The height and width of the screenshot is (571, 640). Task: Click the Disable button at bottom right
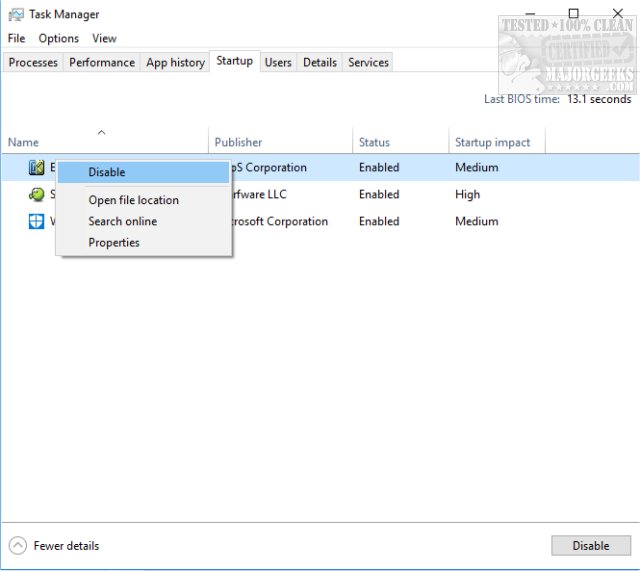click(x=591, y=546)
